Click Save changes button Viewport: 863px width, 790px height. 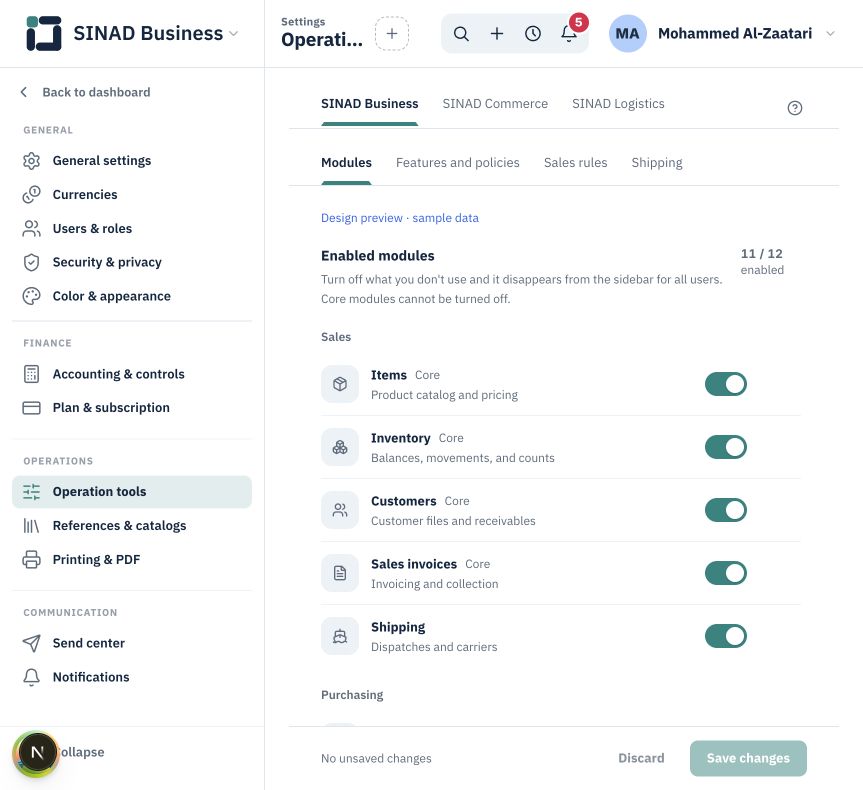[748, 758]
